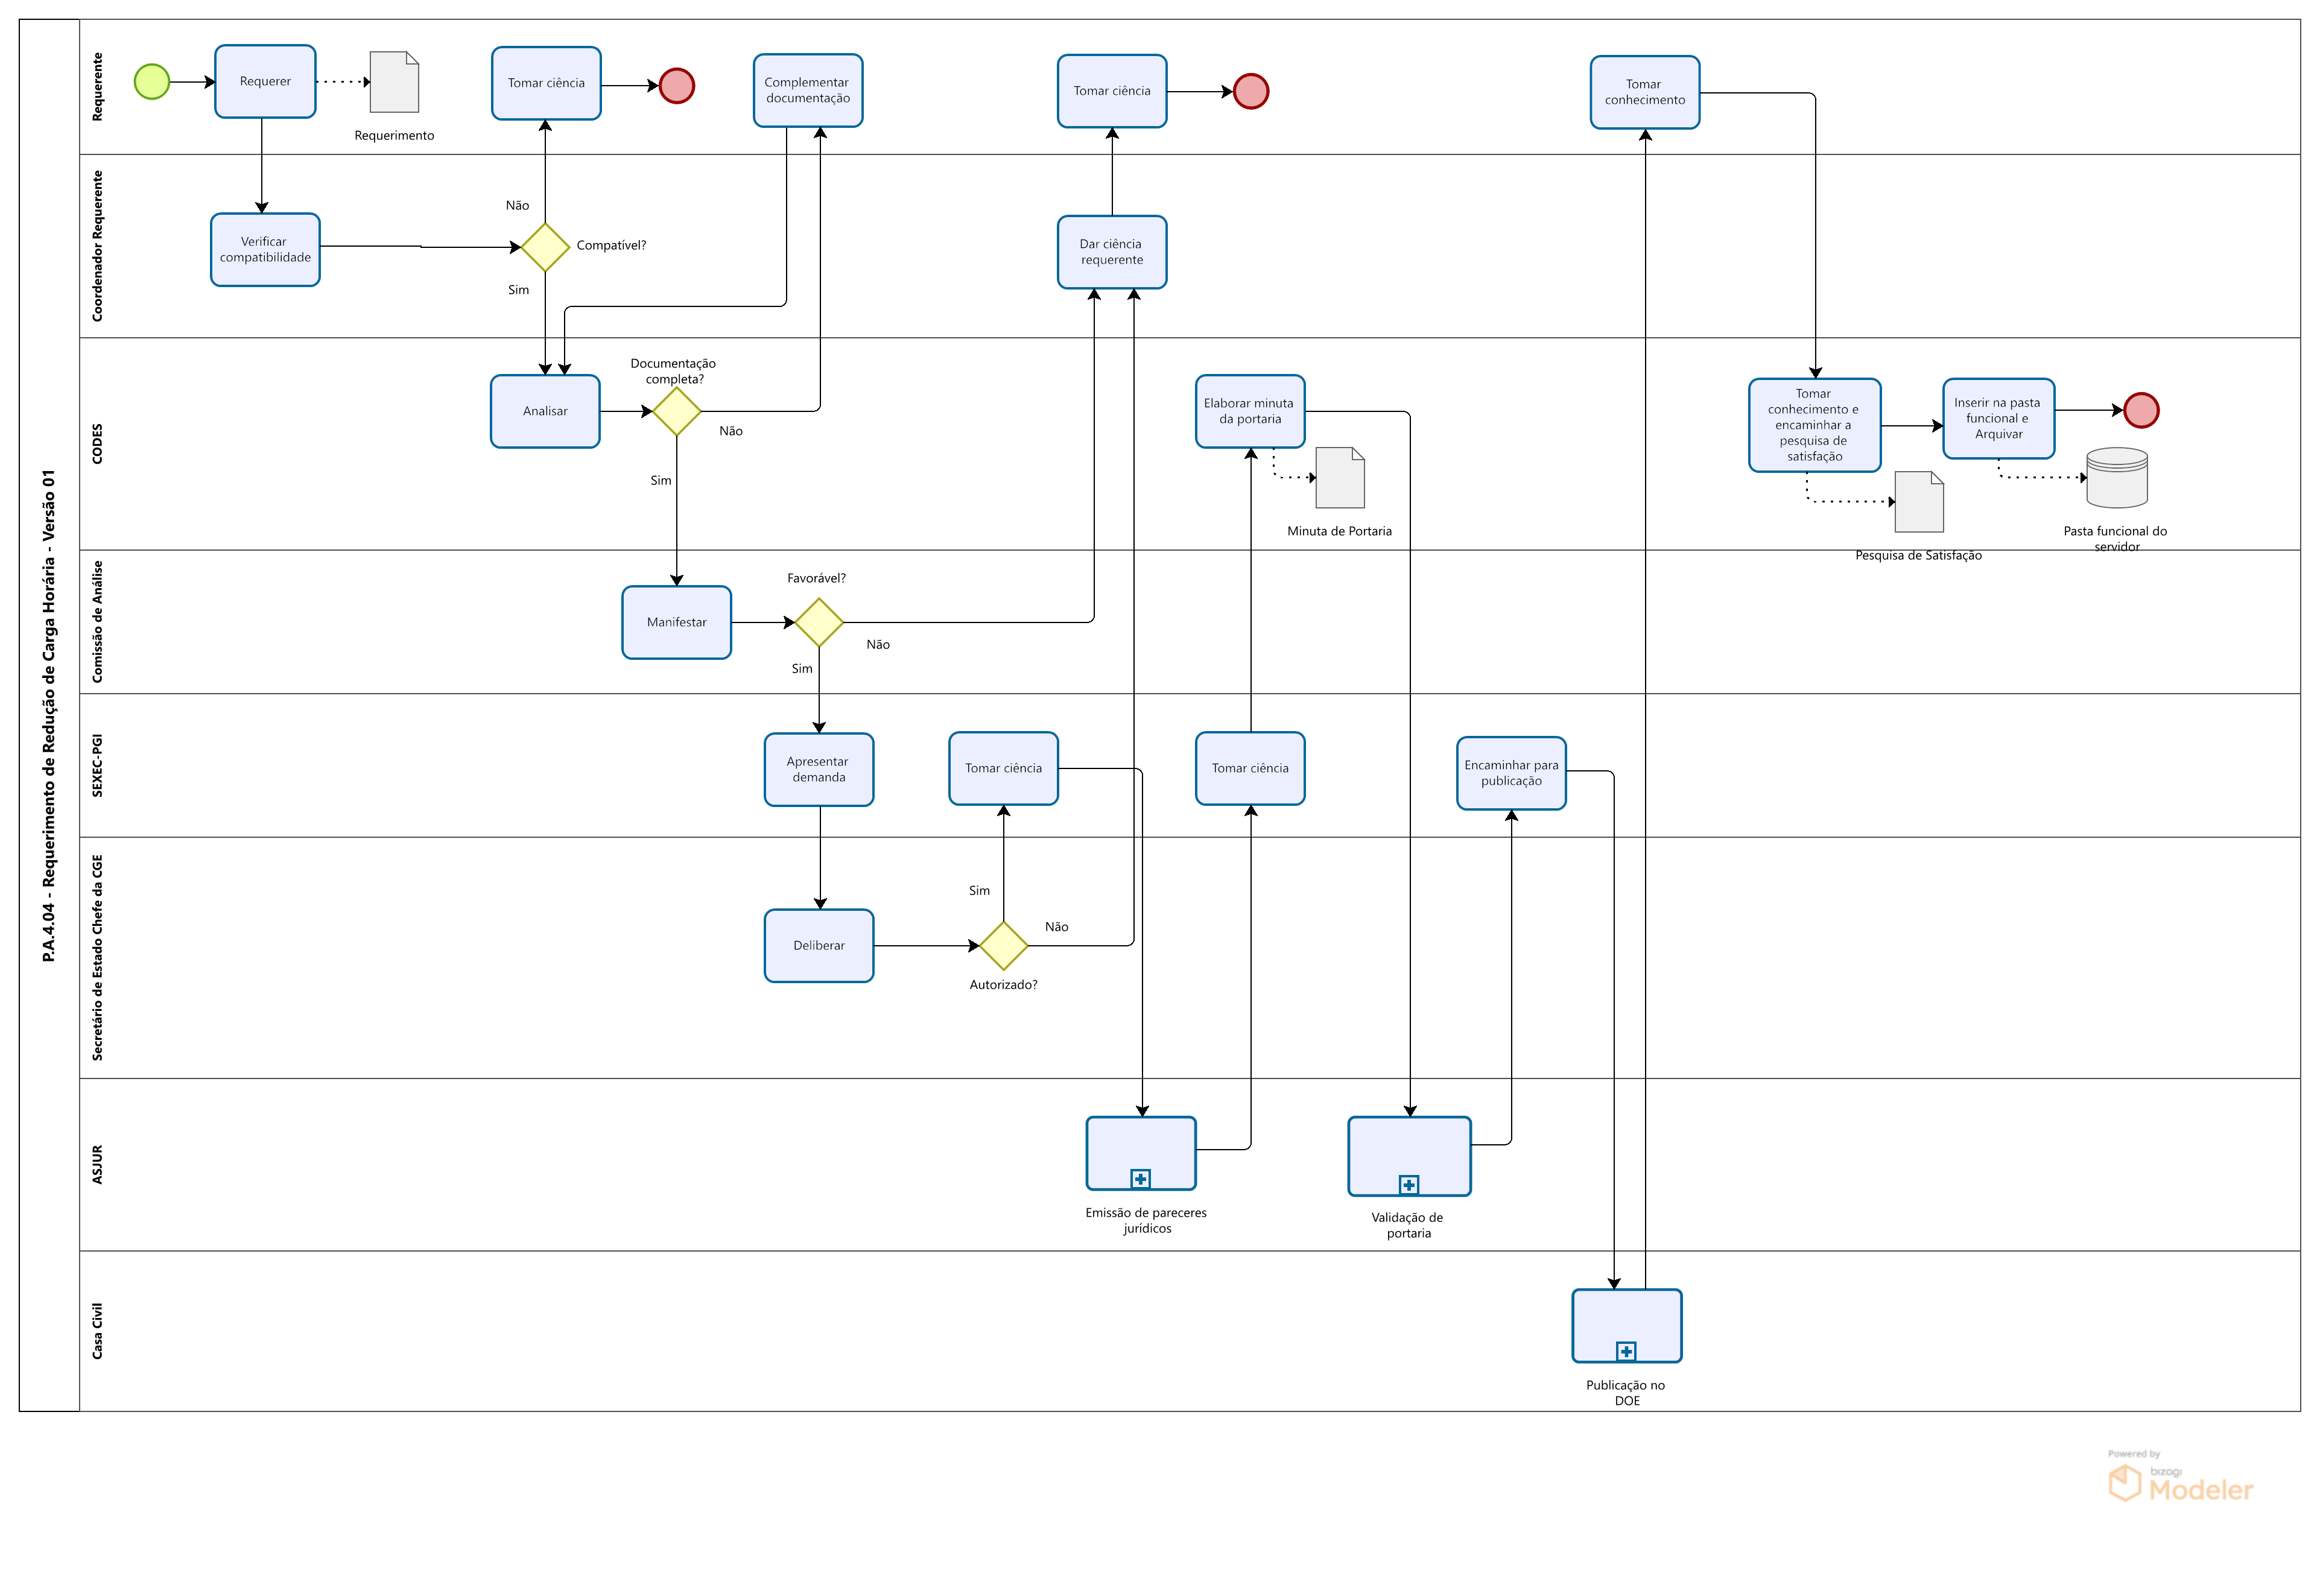Viewport: 2320px width, 1596px height.
Task: Select the Requerimento document icon
Action: (394, 82)
